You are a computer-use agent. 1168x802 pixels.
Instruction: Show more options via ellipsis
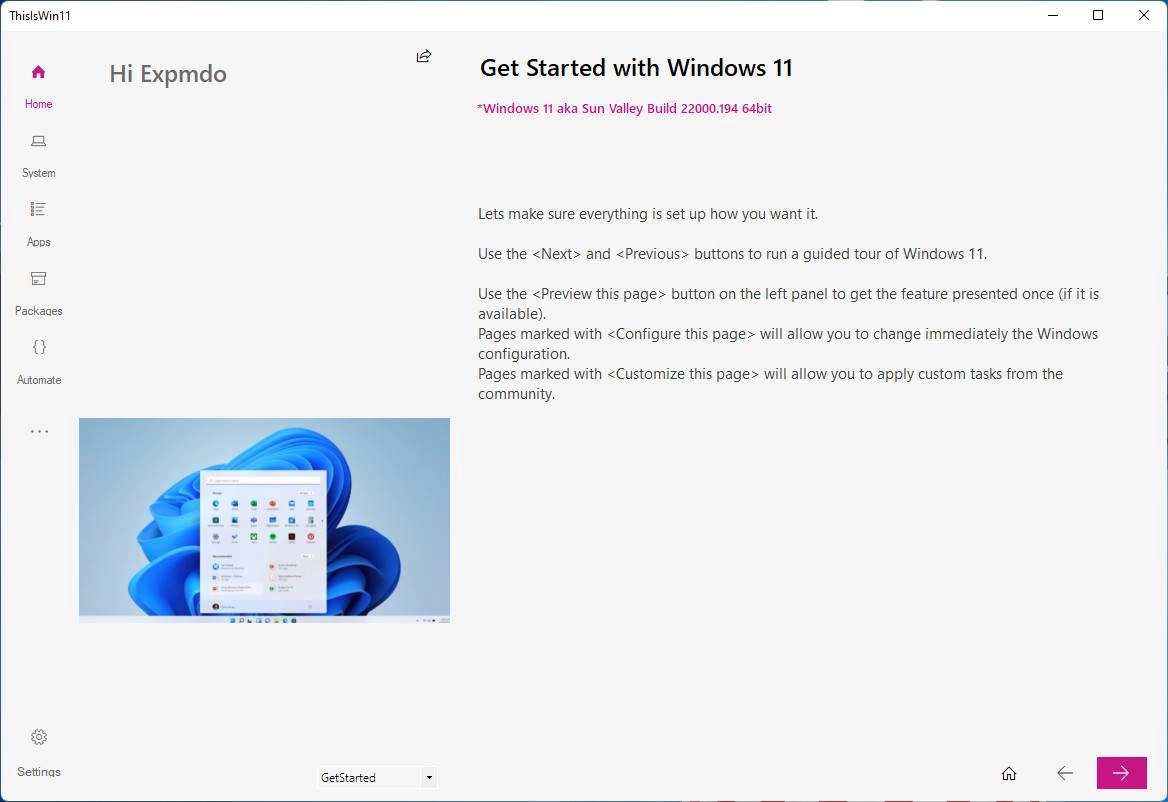point(39,431)
